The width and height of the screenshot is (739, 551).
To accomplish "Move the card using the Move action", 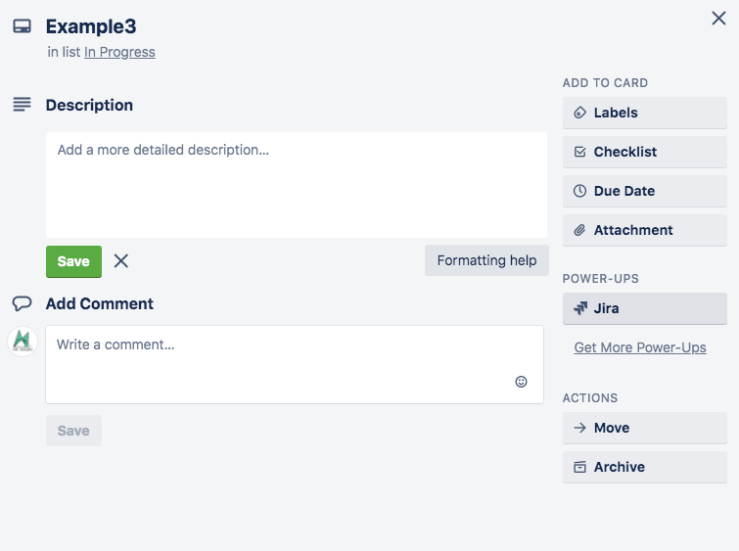I will click(644, 428).
